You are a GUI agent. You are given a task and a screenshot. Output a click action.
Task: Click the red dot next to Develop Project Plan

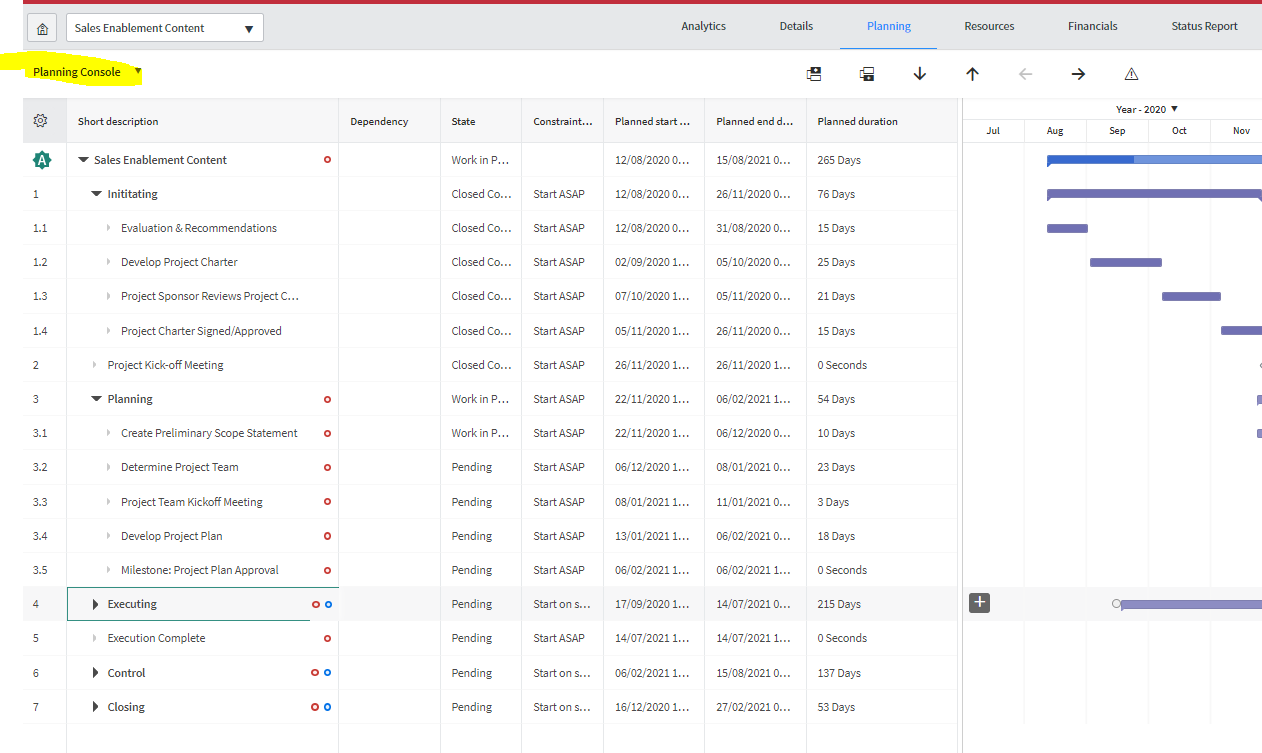[327, 535]
